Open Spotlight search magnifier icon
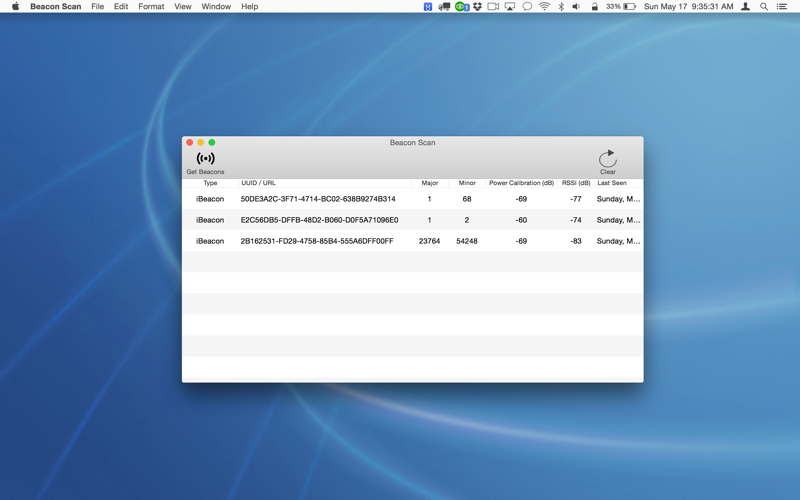Image resolution: width=800 pixels, height=500 pixels. click(x=764, y=7)
